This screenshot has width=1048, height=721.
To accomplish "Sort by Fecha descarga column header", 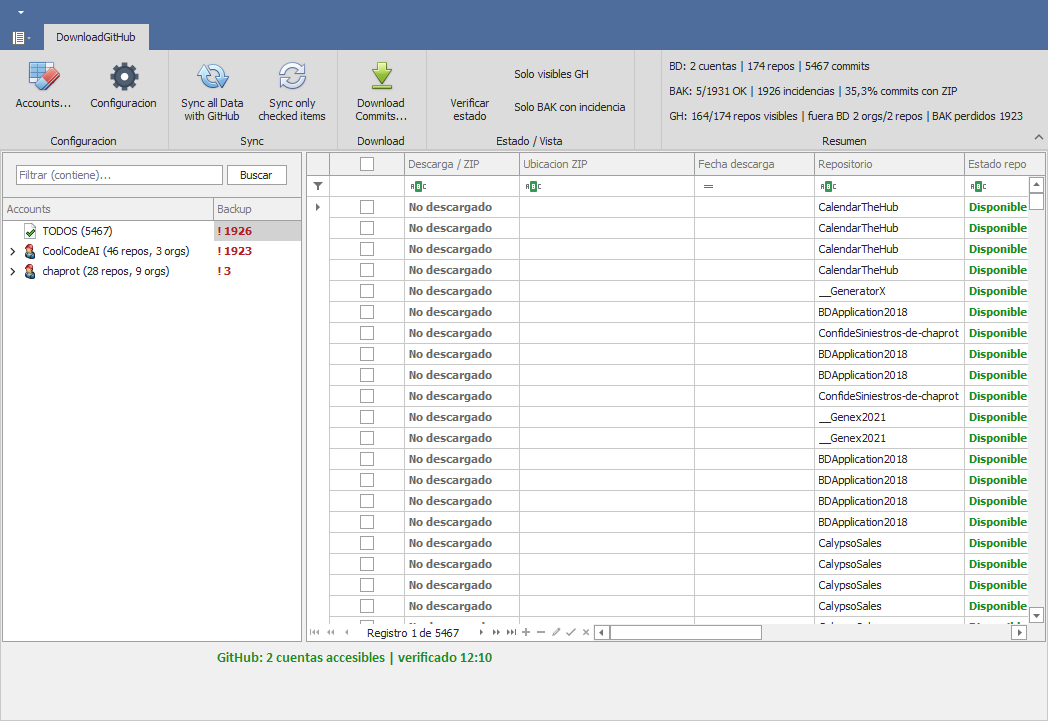I will coord(755,164).
